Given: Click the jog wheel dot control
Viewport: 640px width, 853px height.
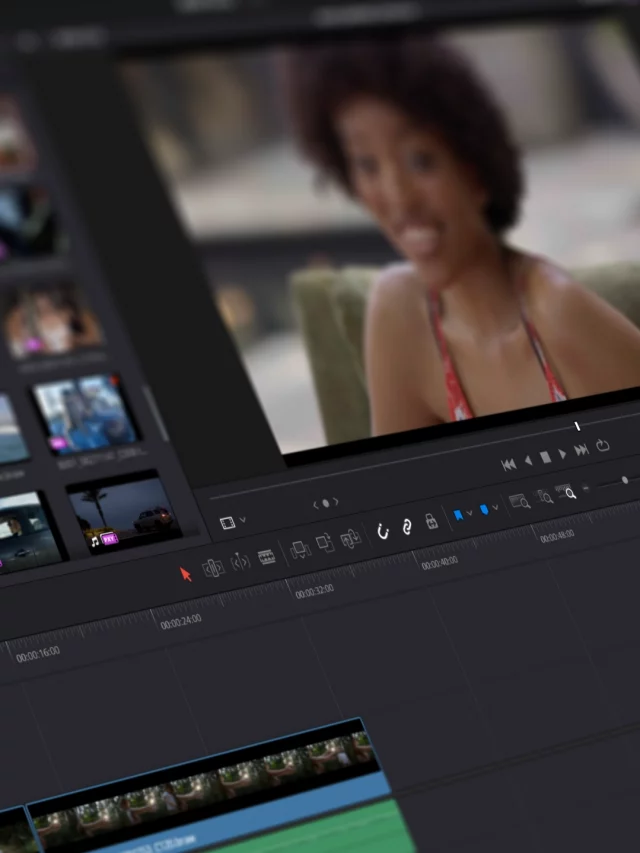Looking at the screenshot, I should click(x=325, y=503).
